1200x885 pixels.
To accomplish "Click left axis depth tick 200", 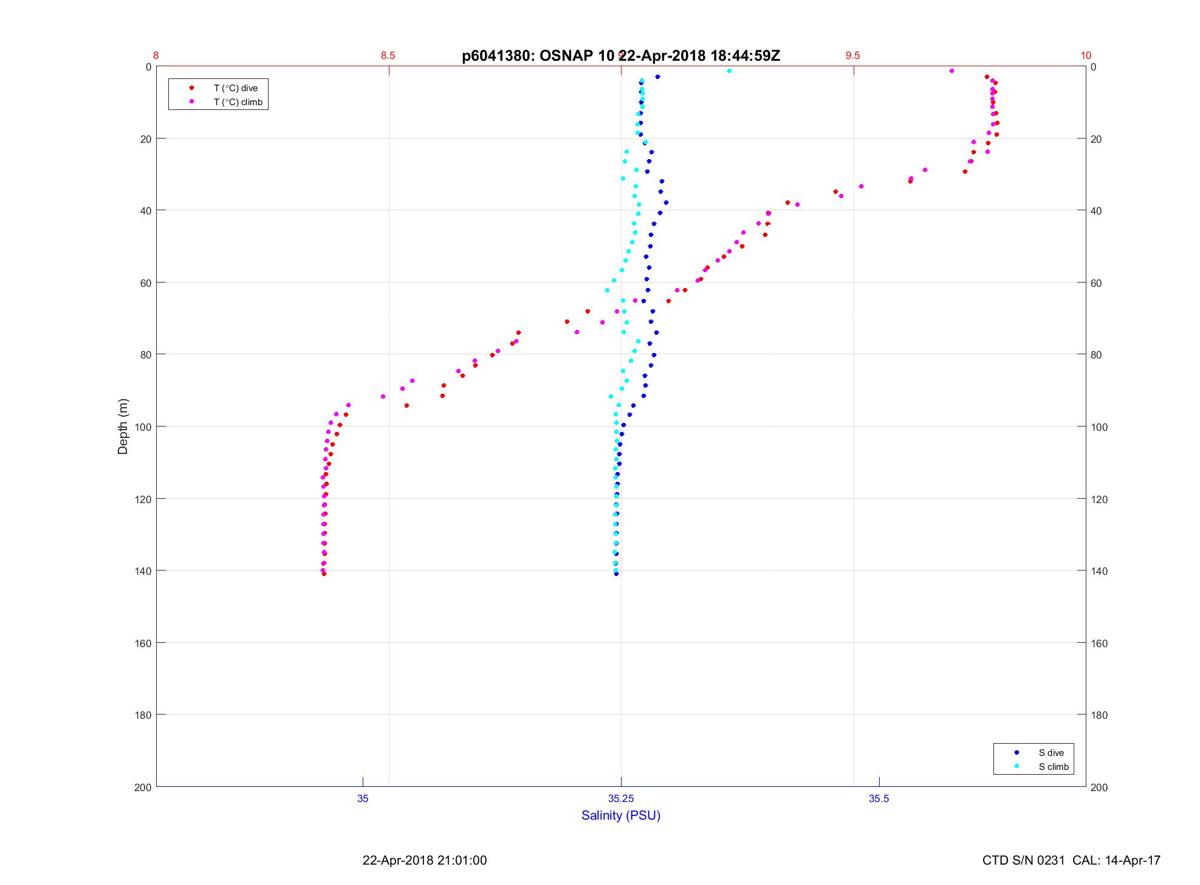I will (142, 787).
